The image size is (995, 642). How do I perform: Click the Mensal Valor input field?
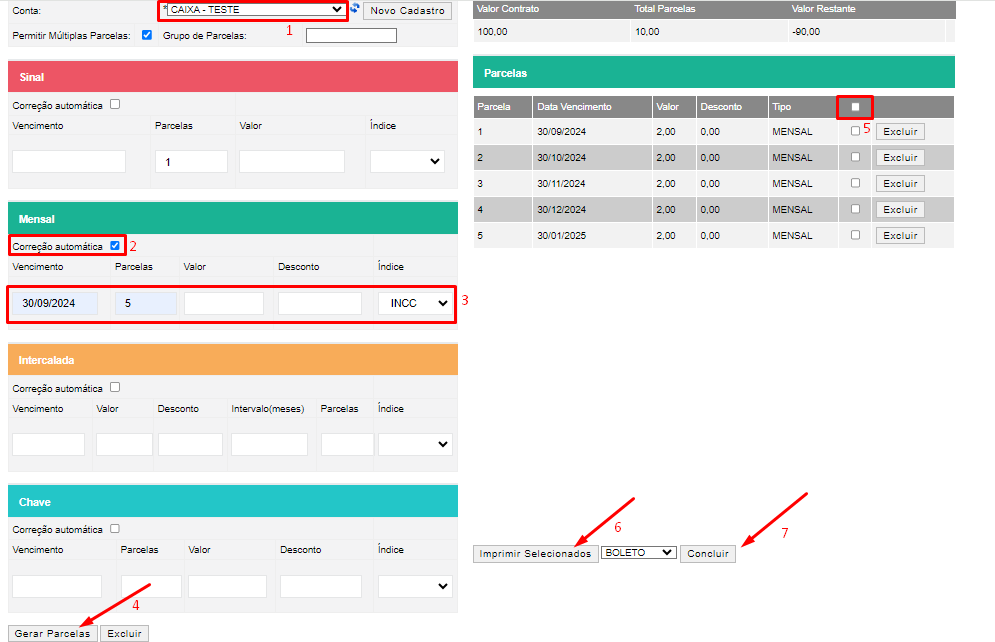pos(224,304)
